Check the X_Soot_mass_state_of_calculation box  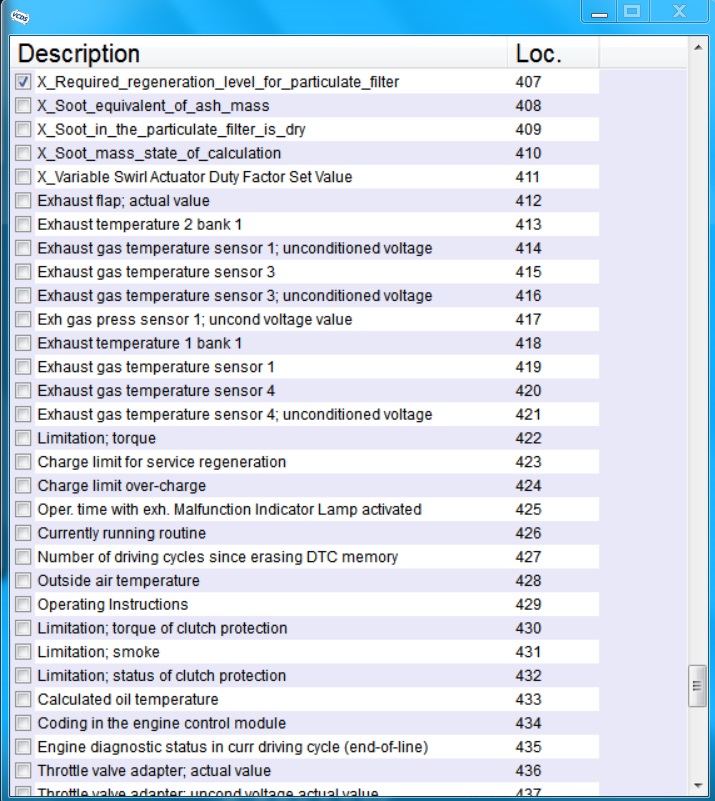tap(23, 153)
